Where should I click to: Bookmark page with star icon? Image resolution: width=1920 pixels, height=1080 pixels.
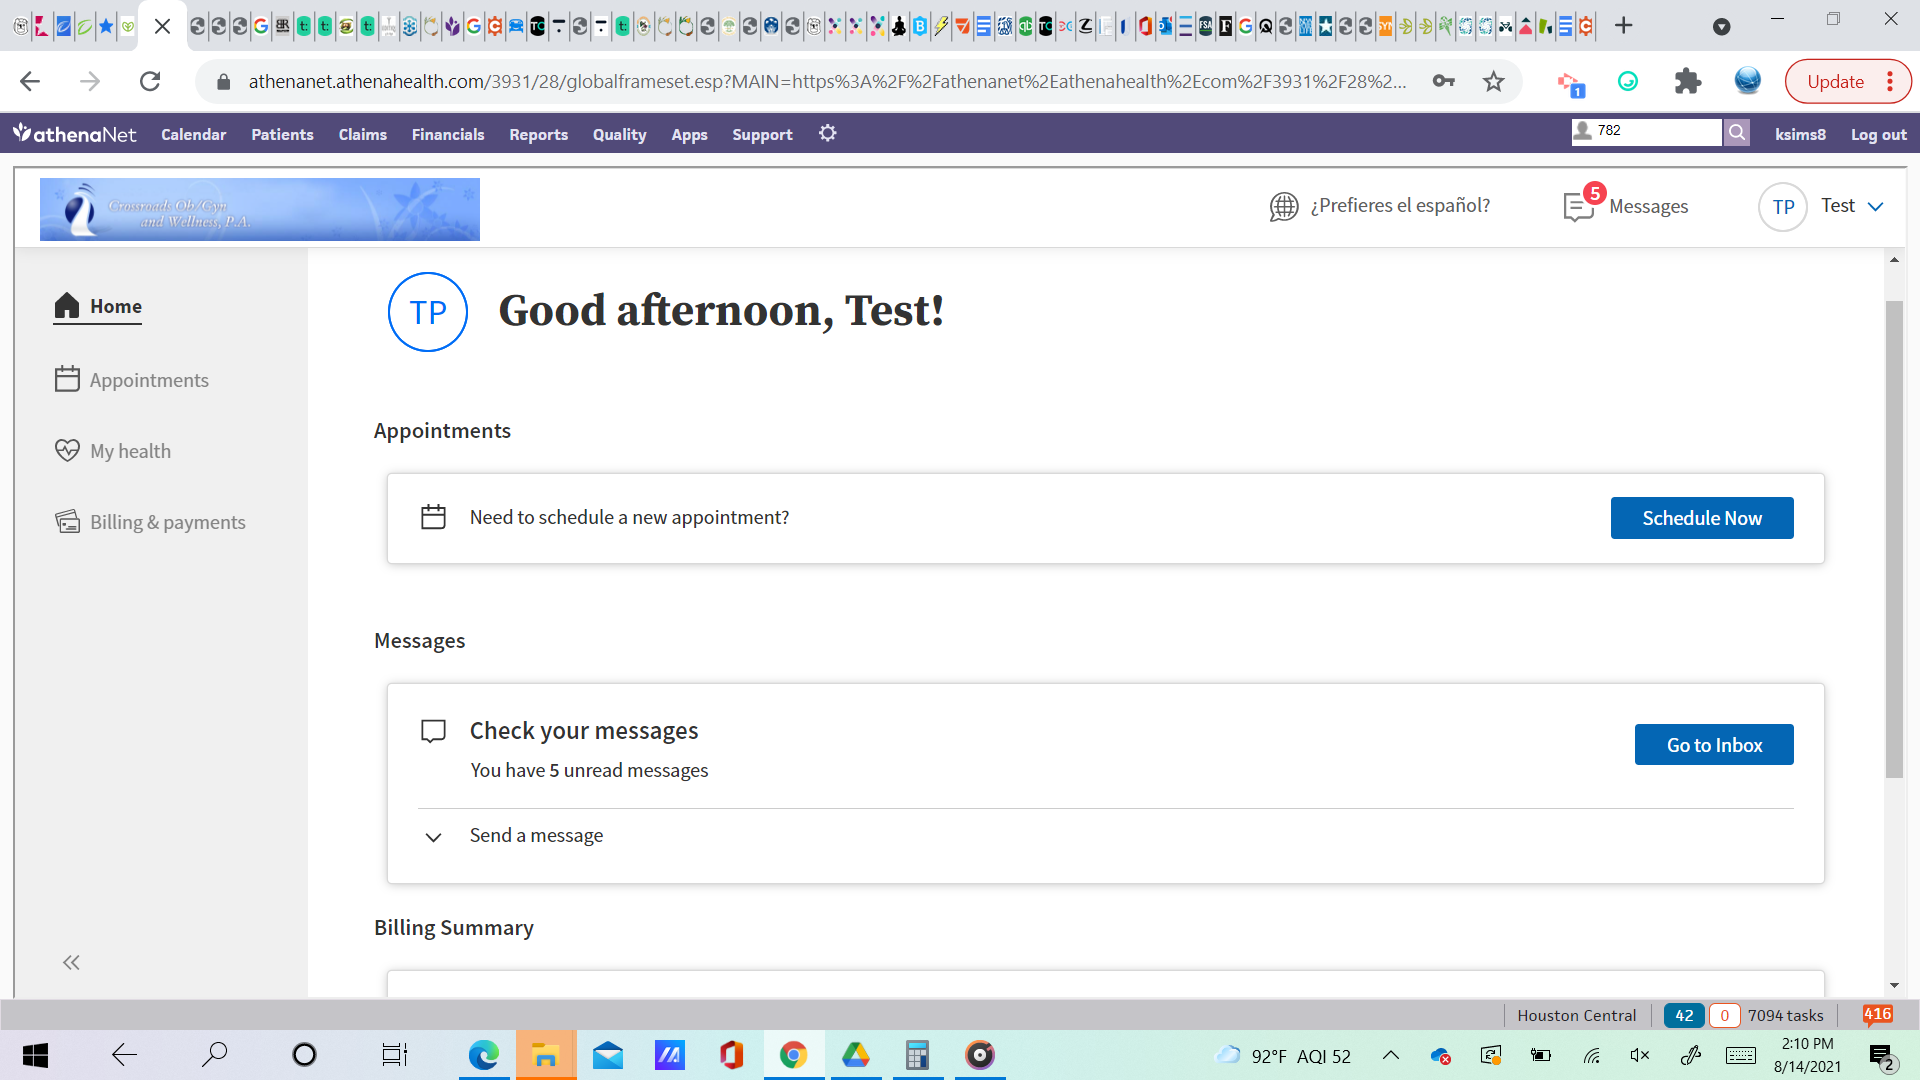(1493, 82)
